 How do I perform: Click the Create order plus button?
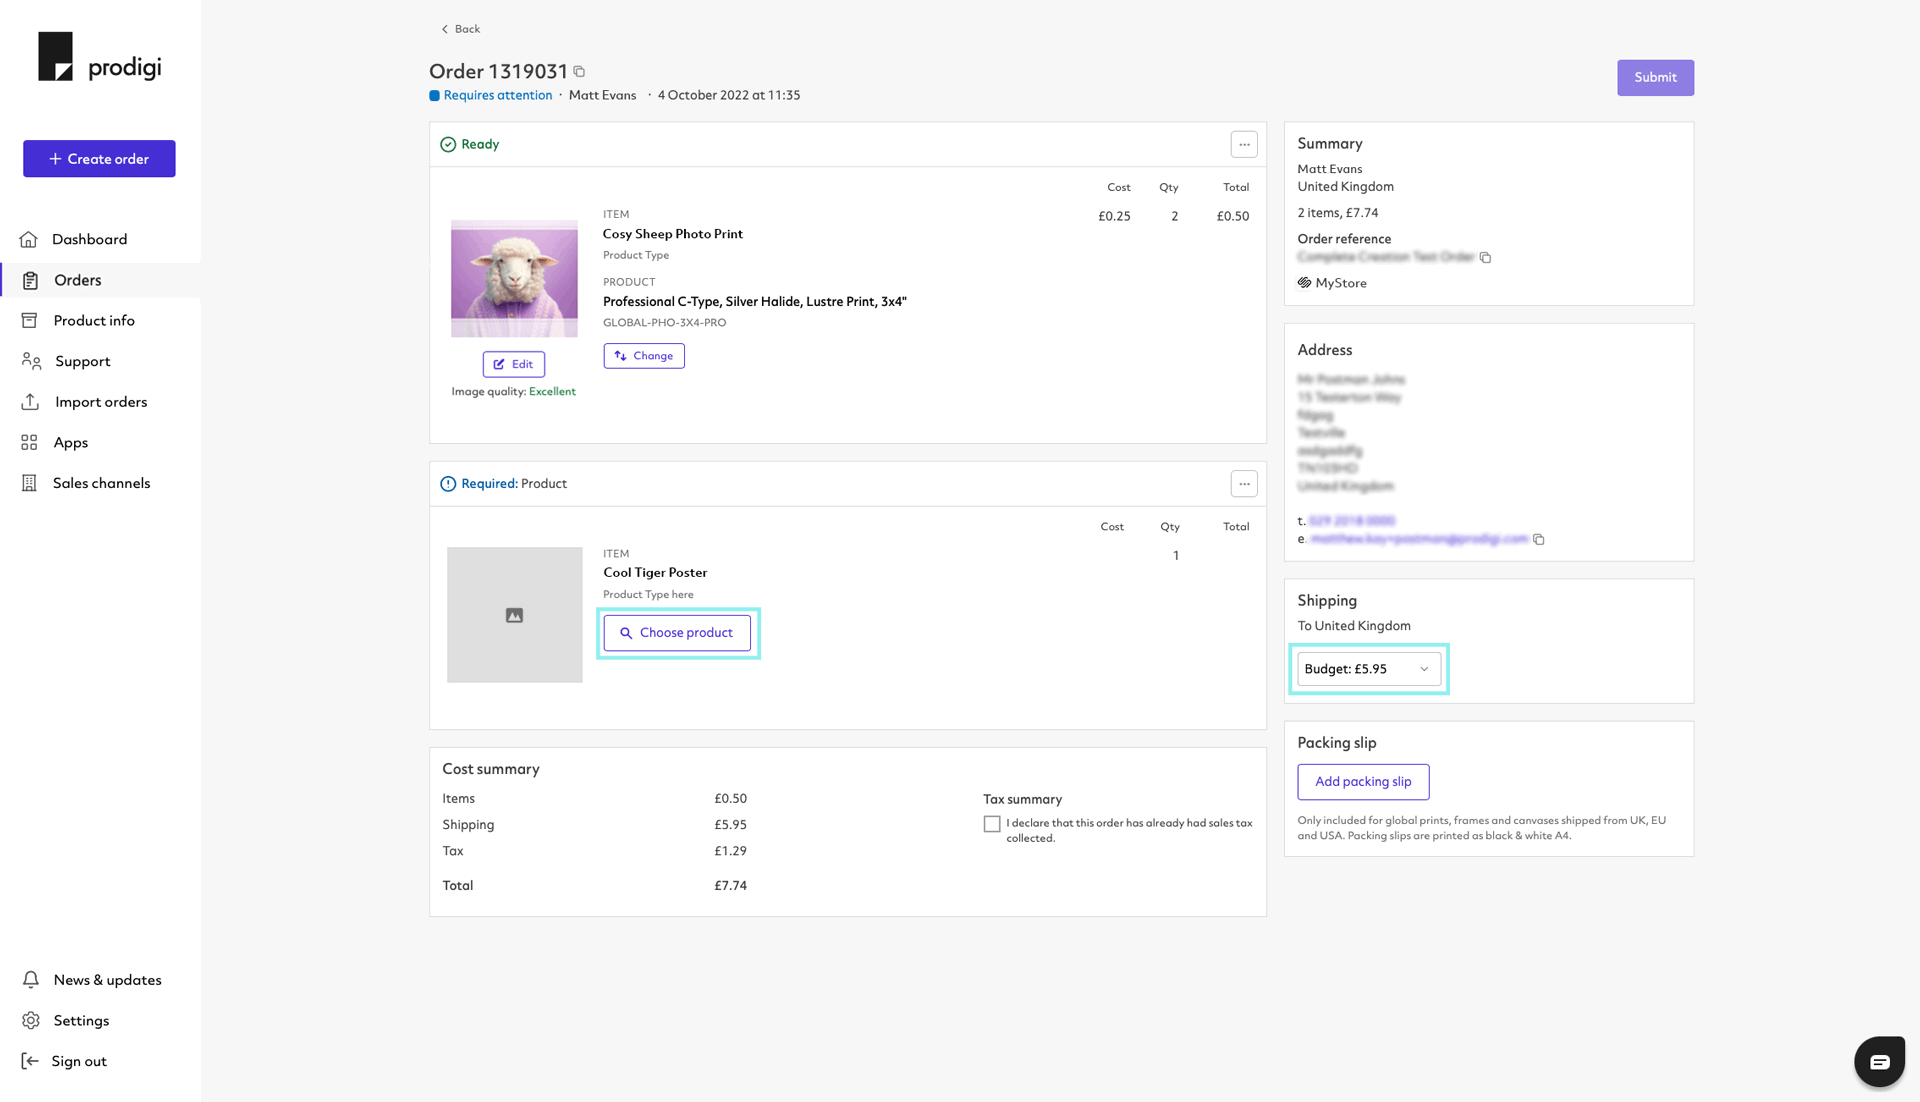(99, 158)
